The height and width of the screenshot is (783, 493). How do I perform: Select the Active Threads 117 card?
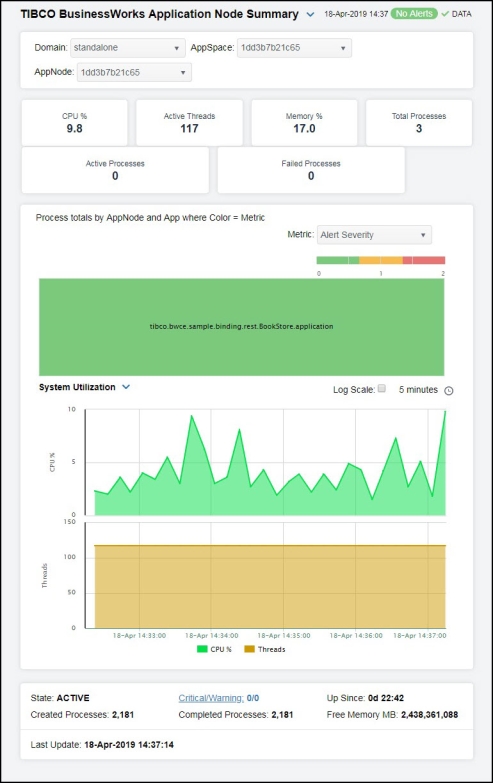tap(189, 123)
